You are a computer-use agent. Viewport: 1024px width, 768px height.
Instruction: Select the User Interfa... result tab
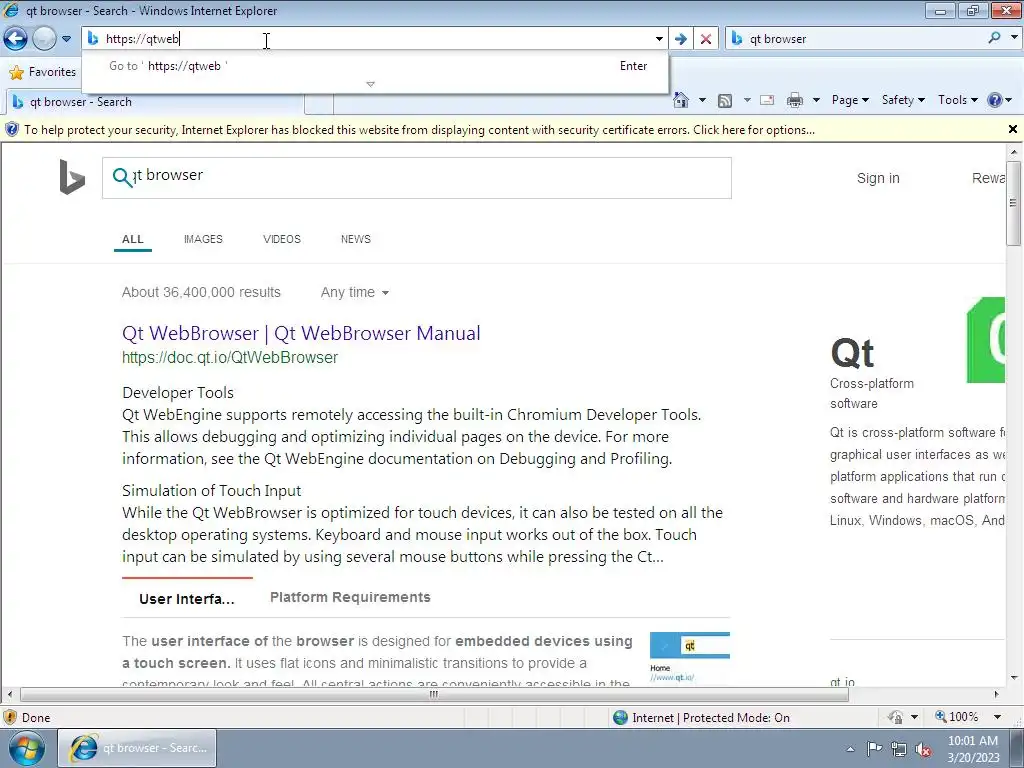(x=187, y=598)
